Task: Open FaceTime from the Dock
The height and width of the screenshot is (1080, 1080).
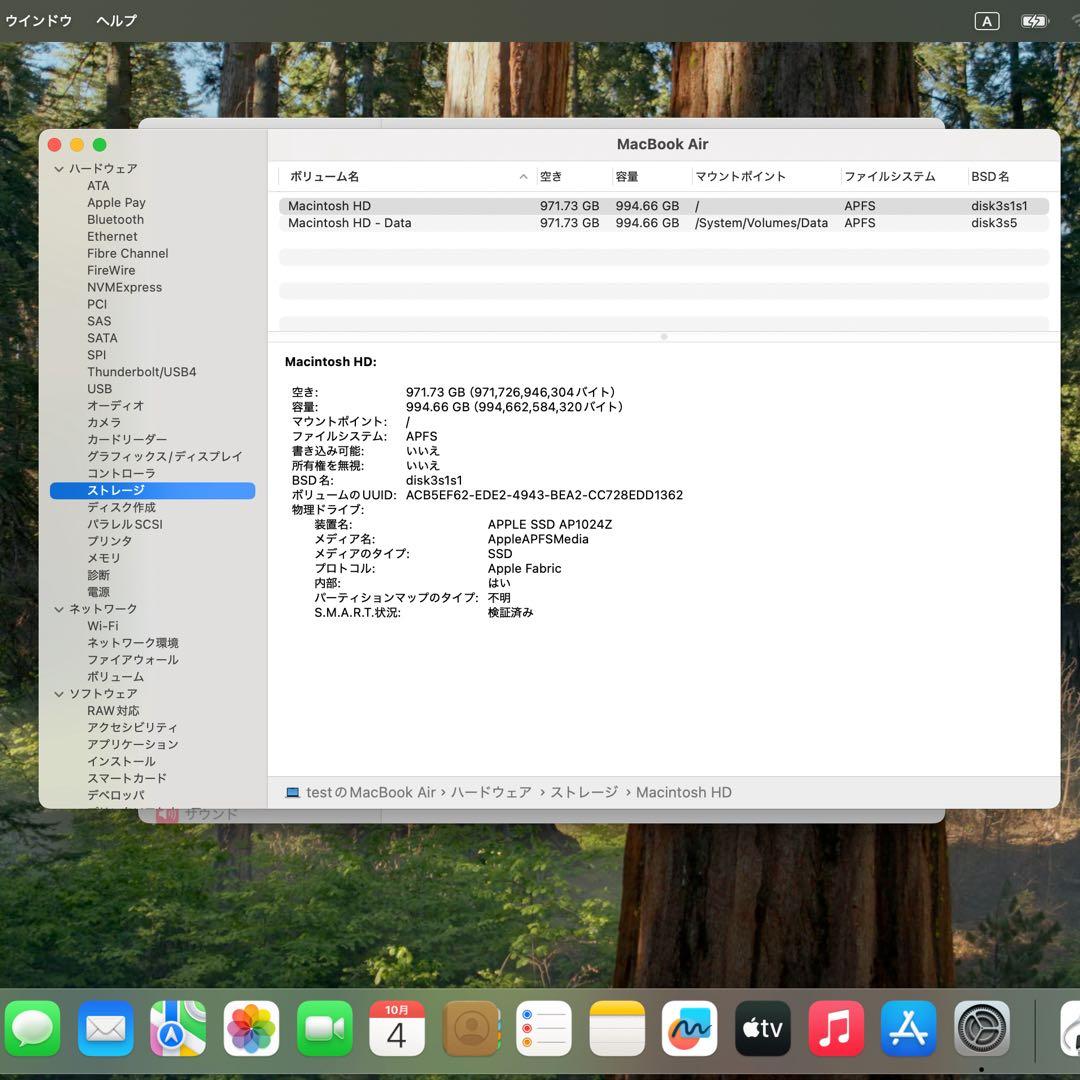Action: (324, 1028)
